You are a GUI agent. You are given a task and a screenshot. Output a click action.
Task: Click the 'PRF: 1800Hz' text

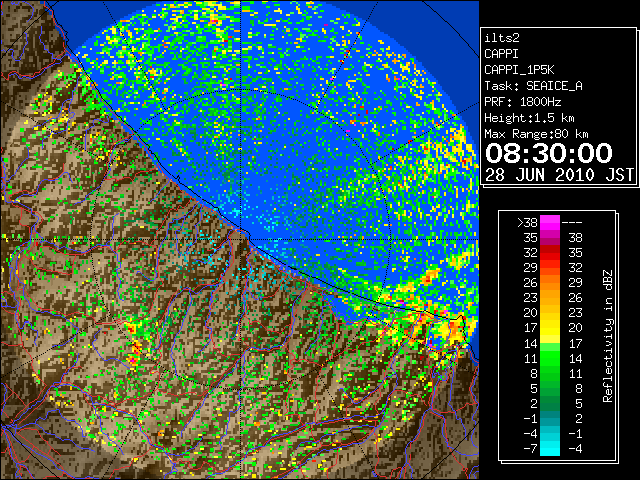pos(522,102)
